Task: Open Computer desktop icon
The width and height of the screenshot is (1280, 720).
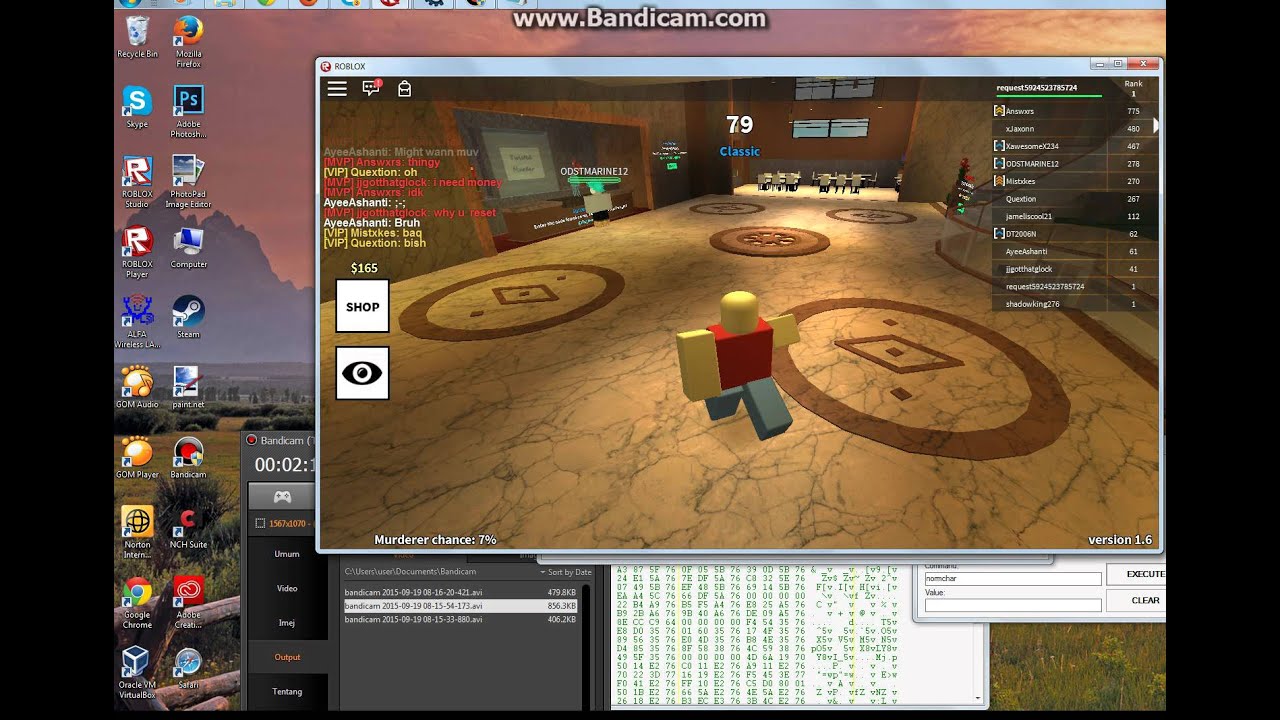Action: tap(188, 247)
